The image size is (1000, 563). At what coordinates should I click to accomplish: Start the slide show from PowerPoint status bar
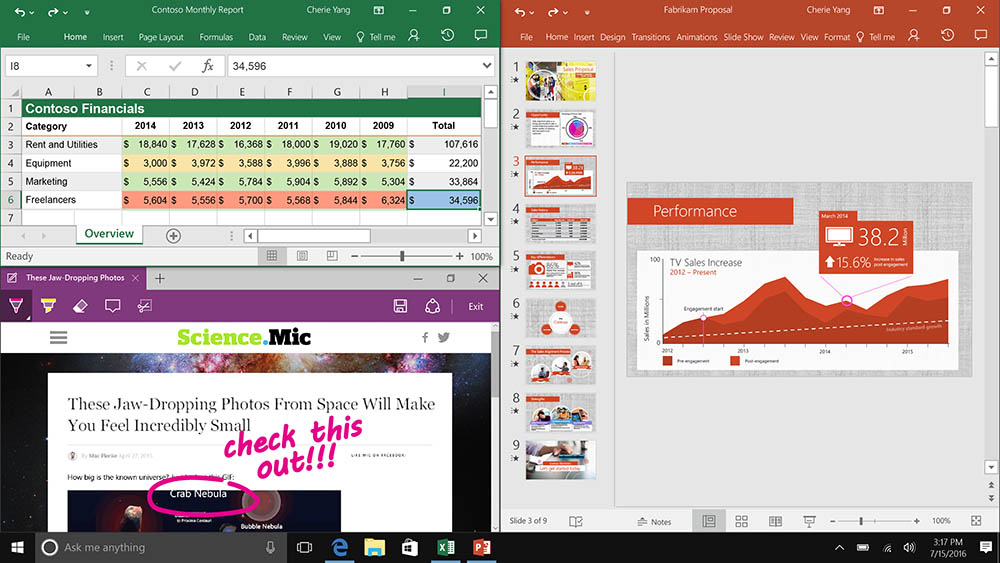[x=808, y=521]
